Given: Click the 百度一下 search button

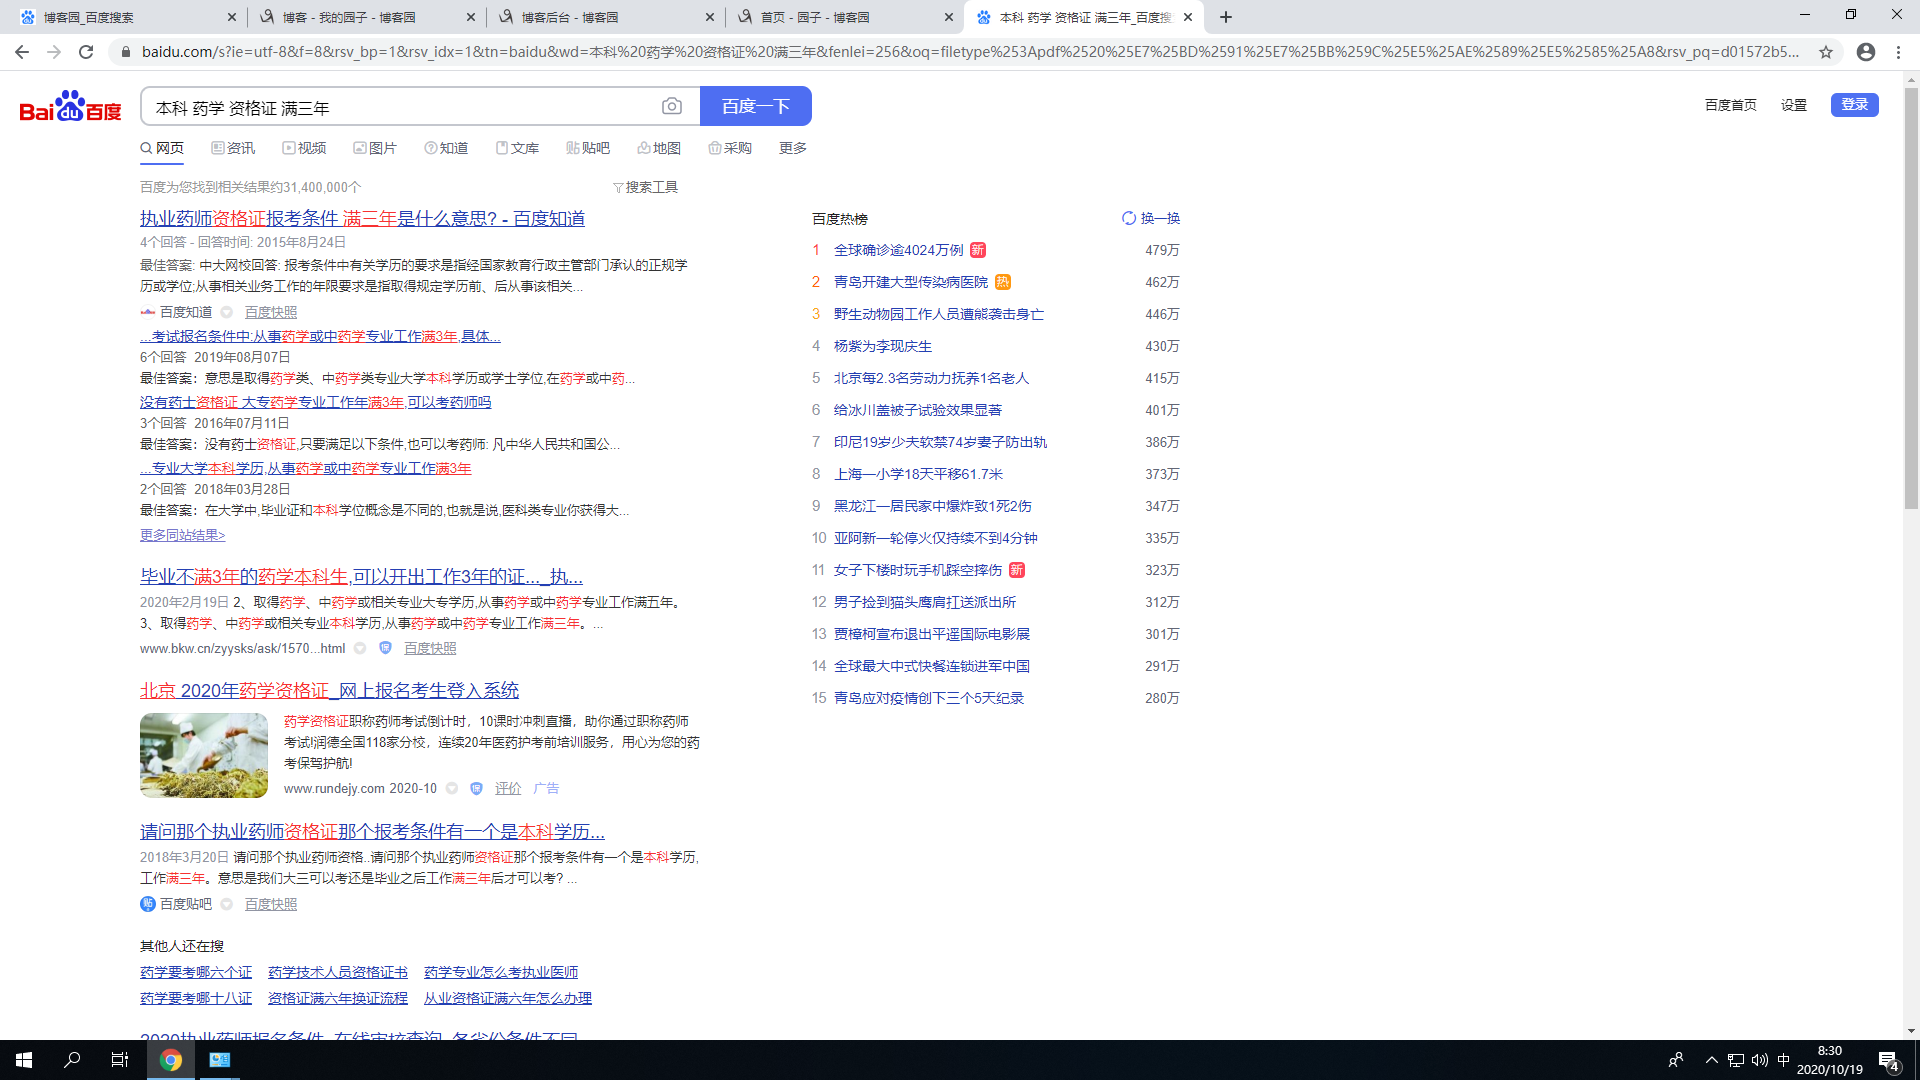Looking at the screenshot, I should click(755, 106).
